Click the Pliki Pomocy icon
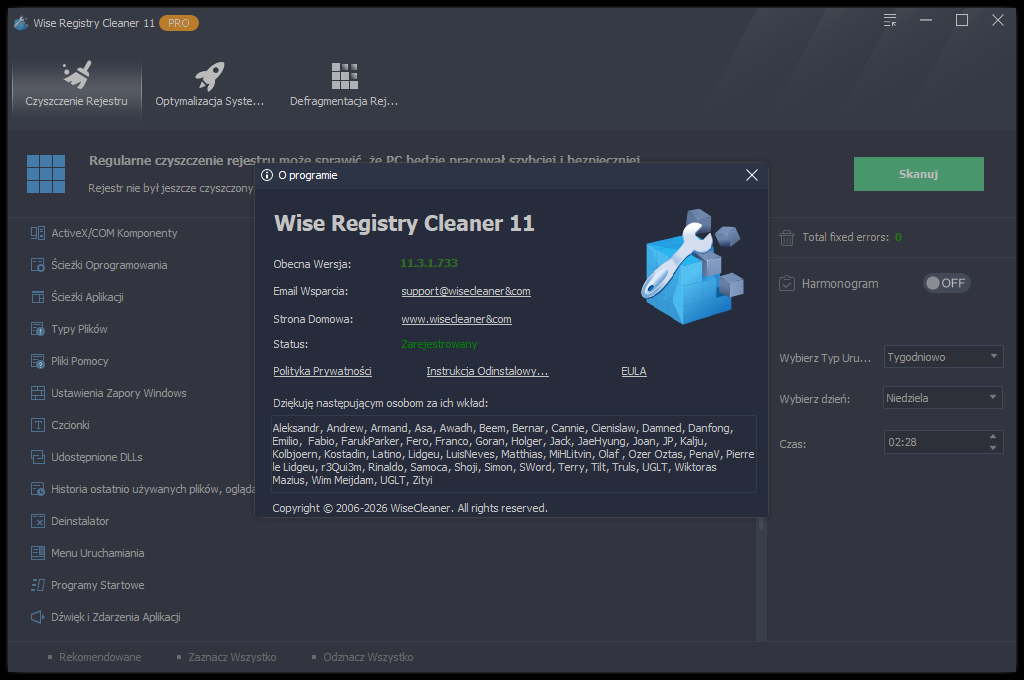Screen dimensions: 1024x680 point(38,361)
